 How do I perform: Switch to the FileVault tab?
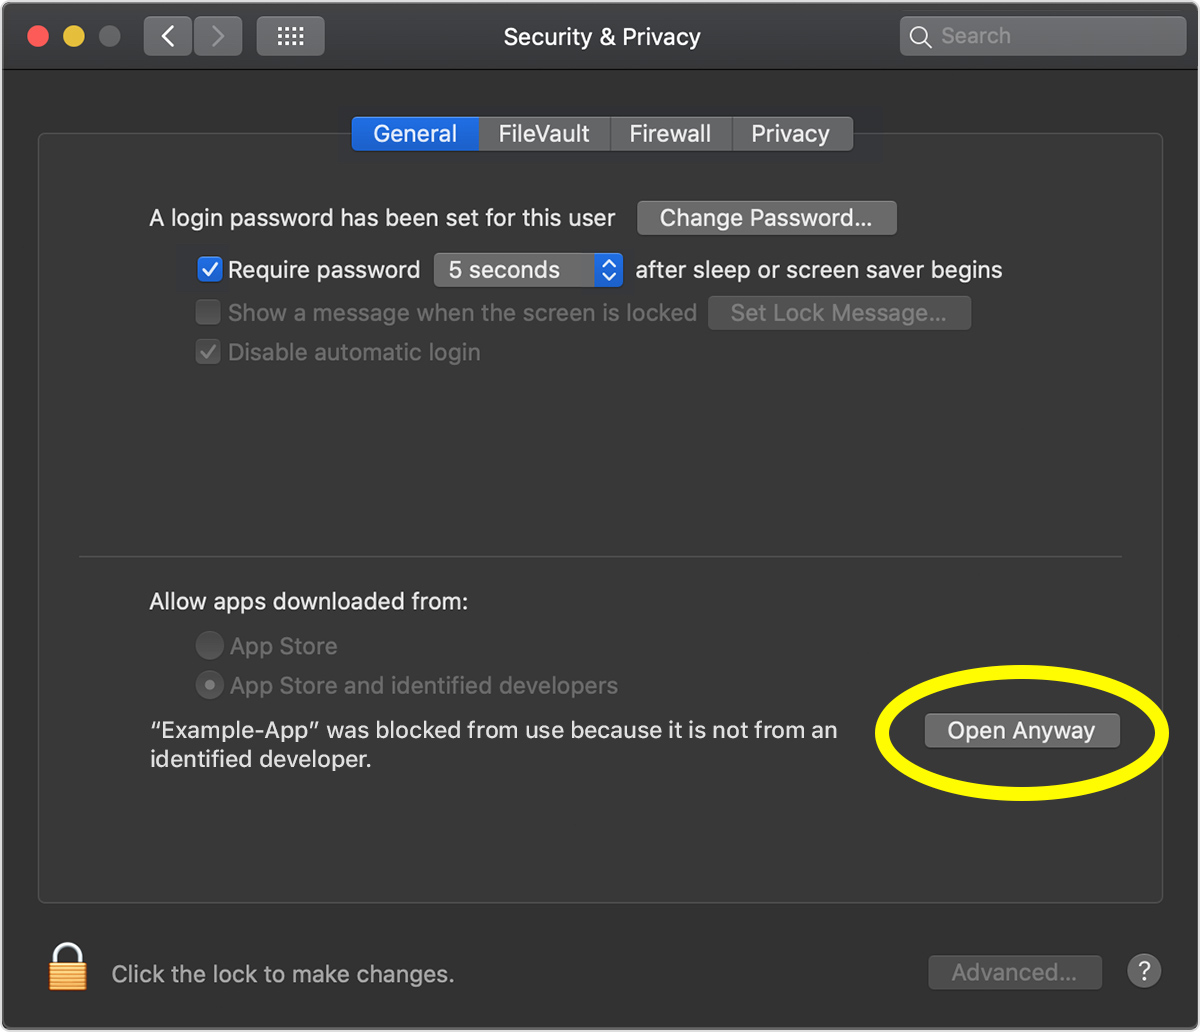[544, 134]
